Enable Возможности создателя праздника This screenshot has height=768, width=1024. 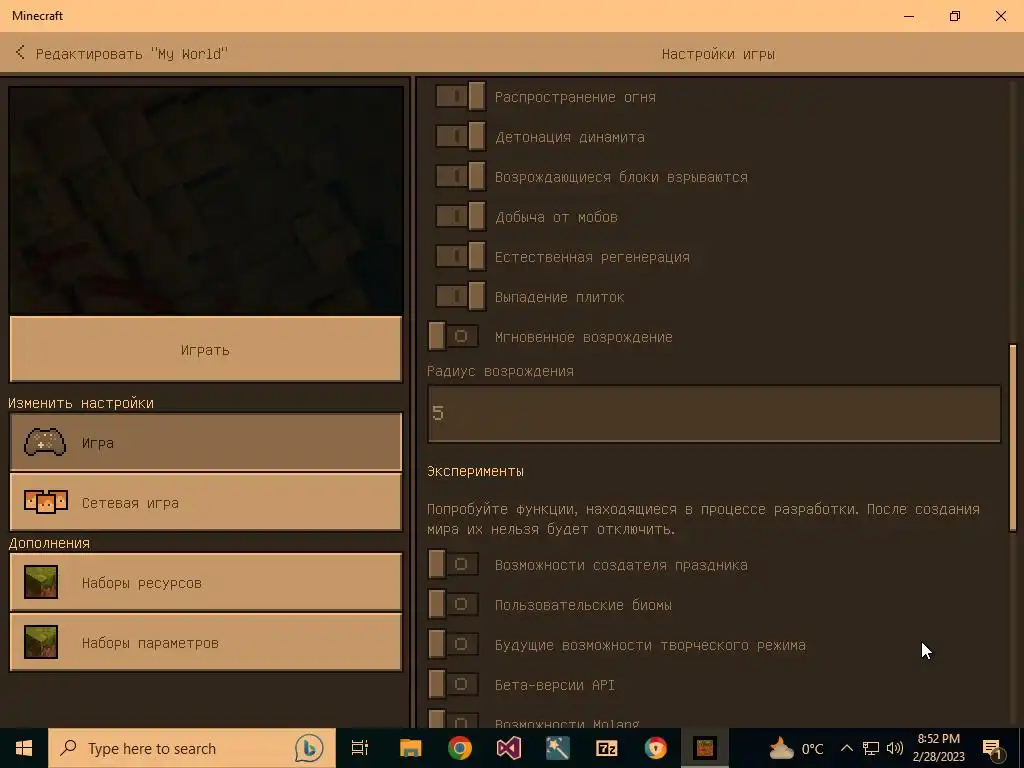click(453, 564)
